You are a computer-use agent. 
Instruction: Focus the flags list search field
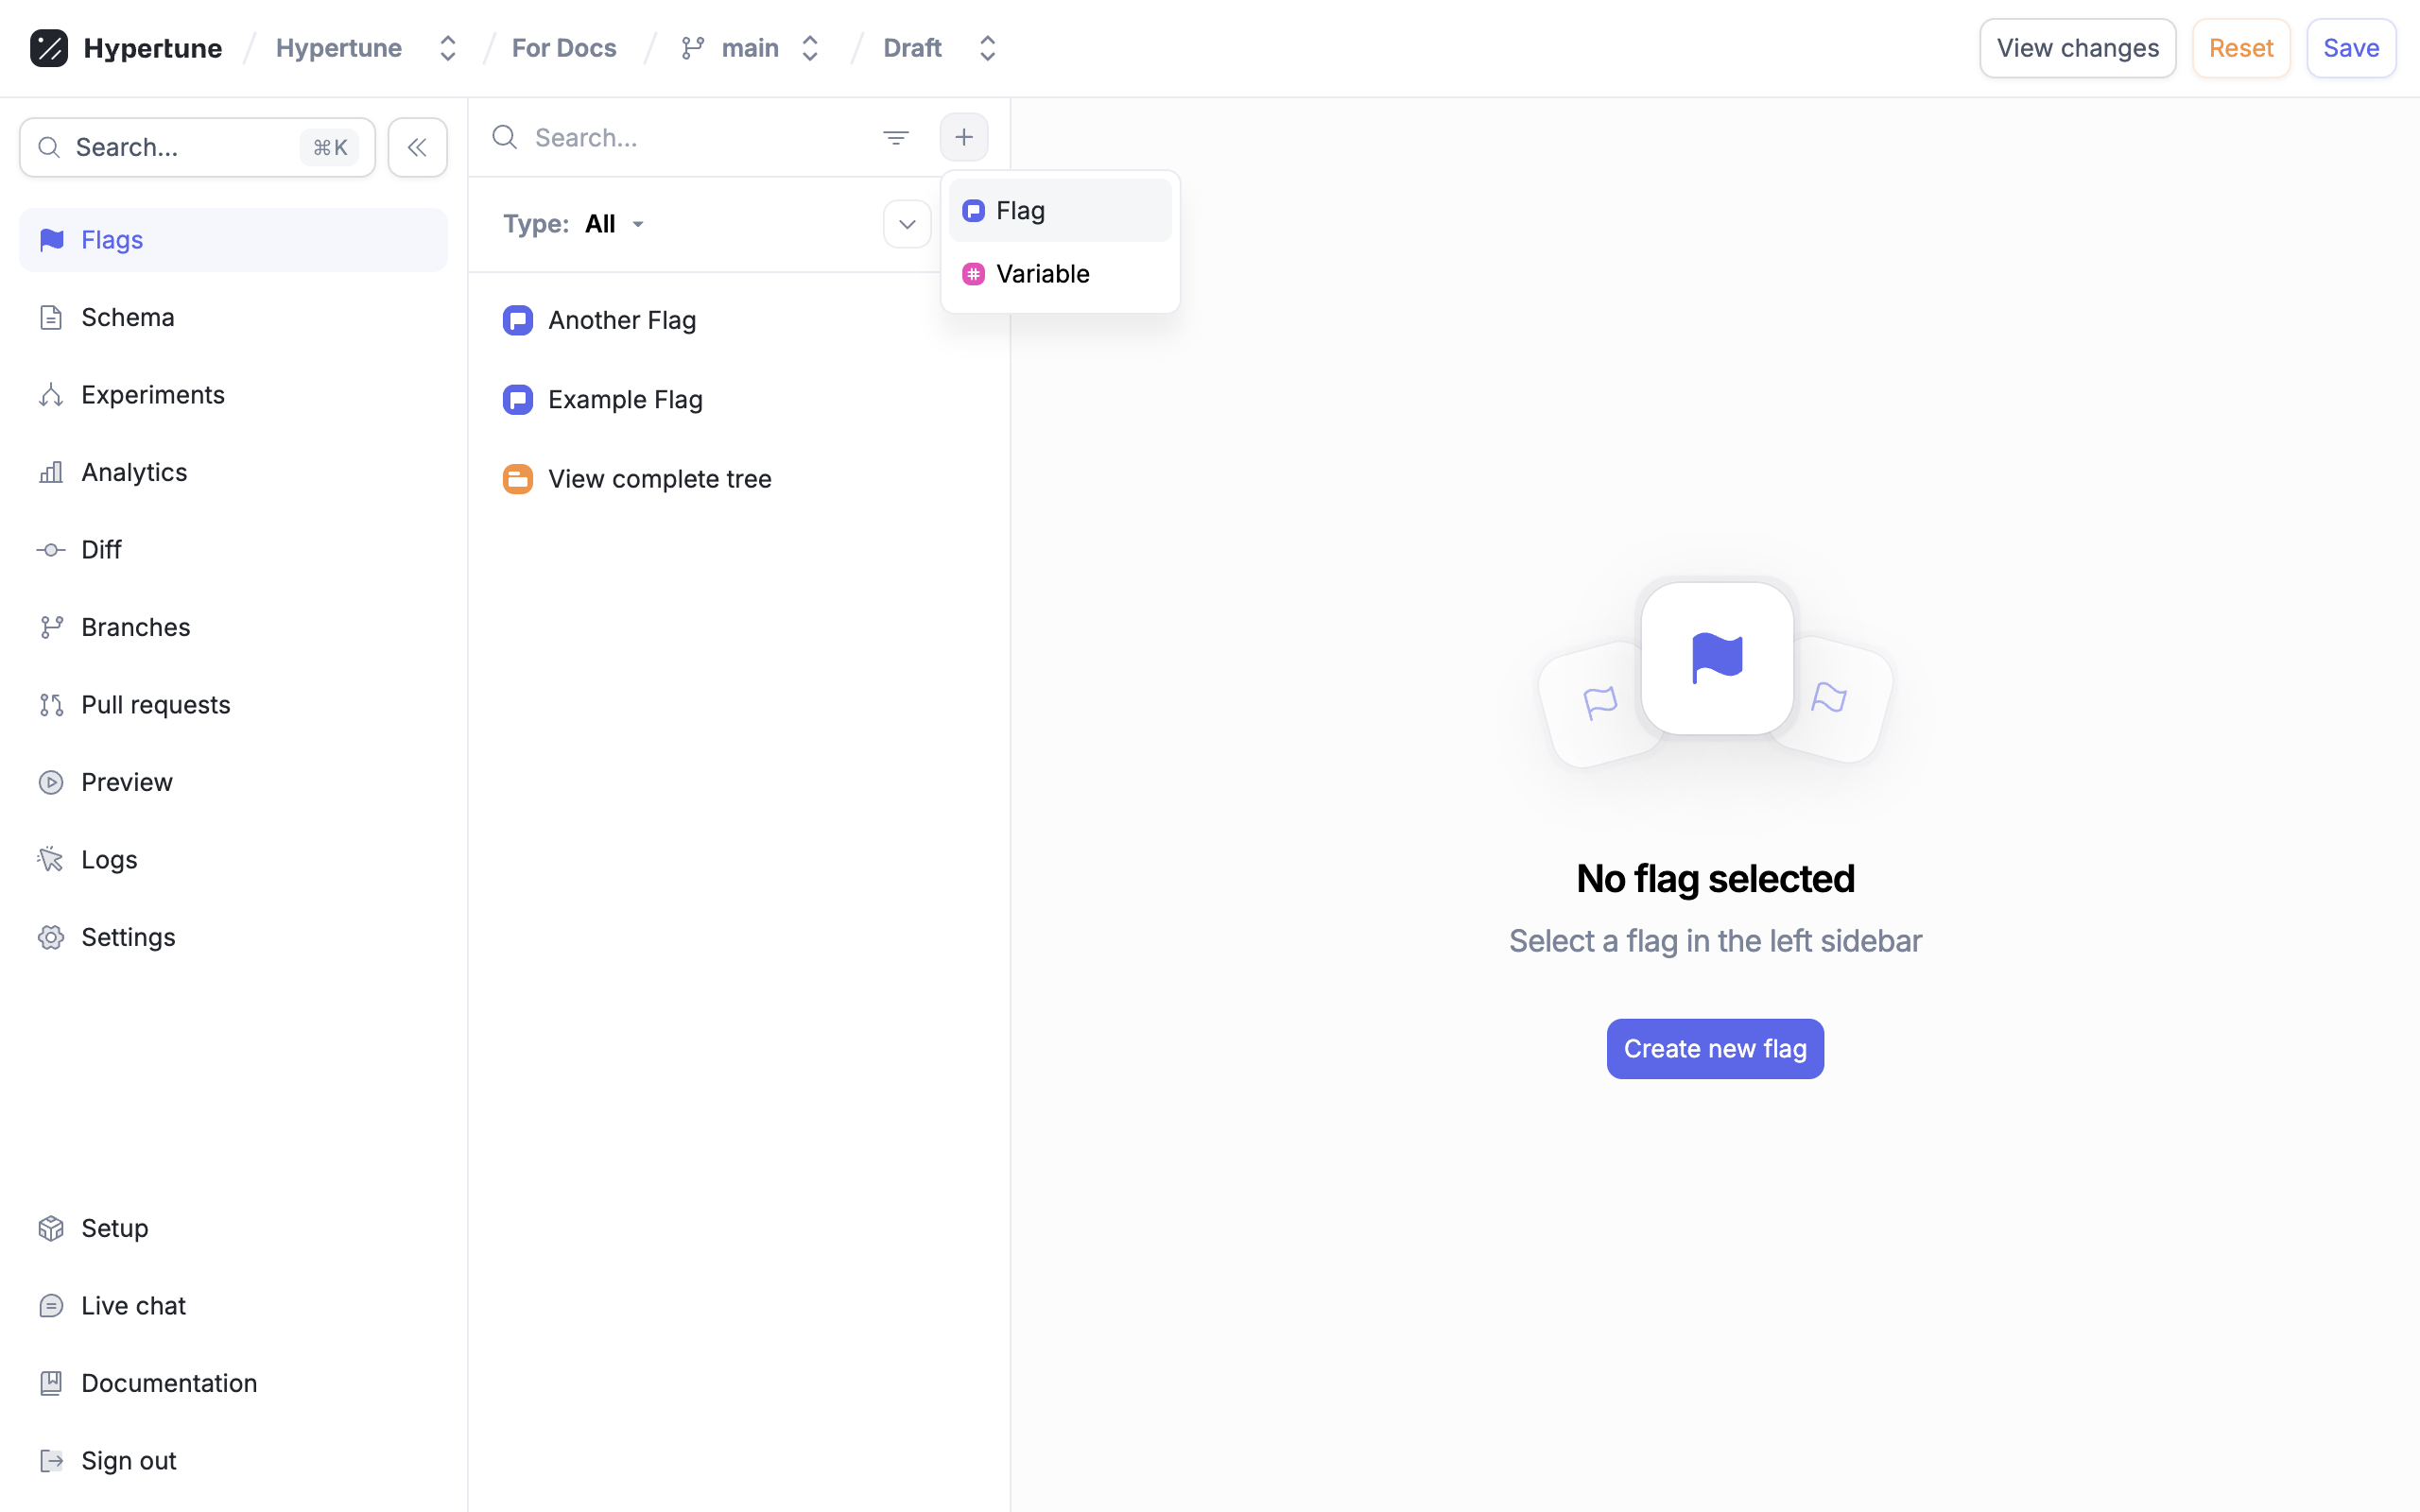[x=690, y=137]
